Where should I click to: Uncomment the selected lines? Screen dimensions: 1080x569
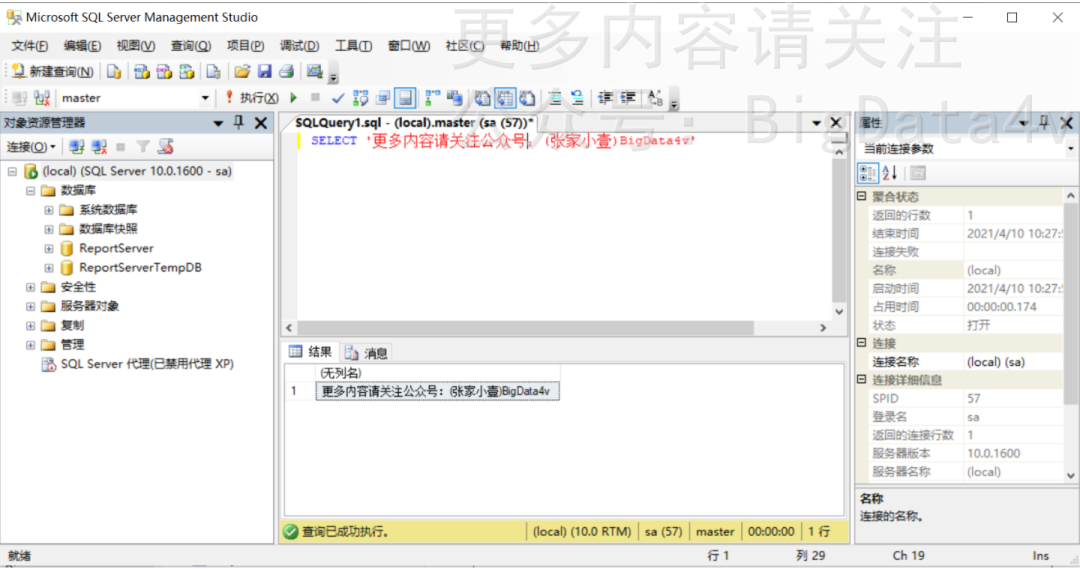[x=577, y=98]
